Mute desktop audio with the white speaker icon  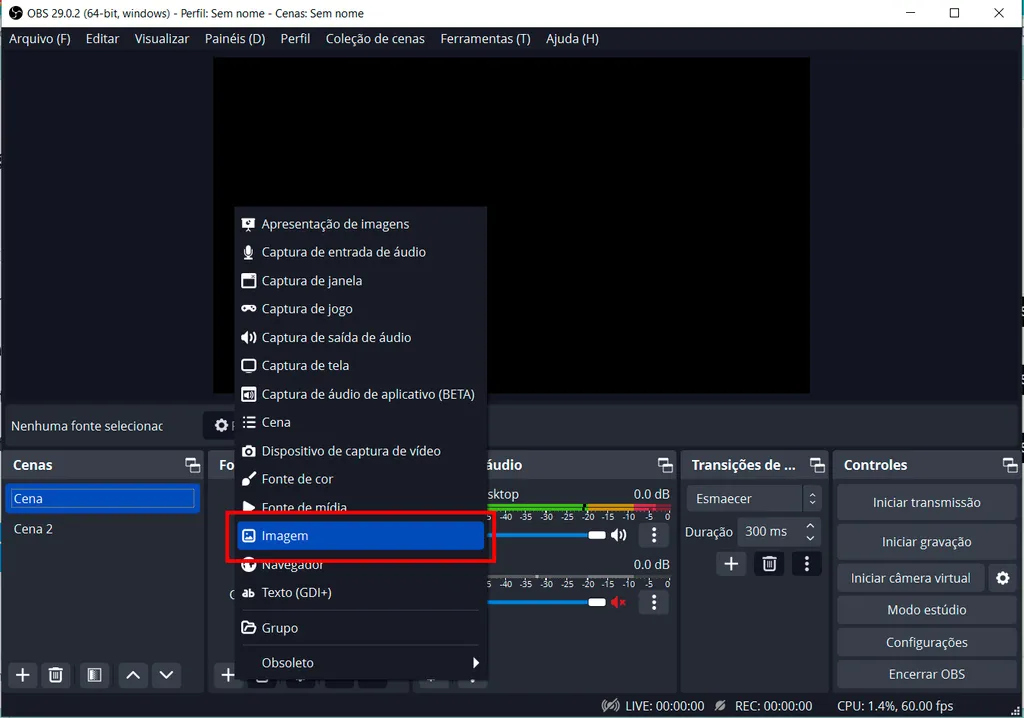click(618, 535)
